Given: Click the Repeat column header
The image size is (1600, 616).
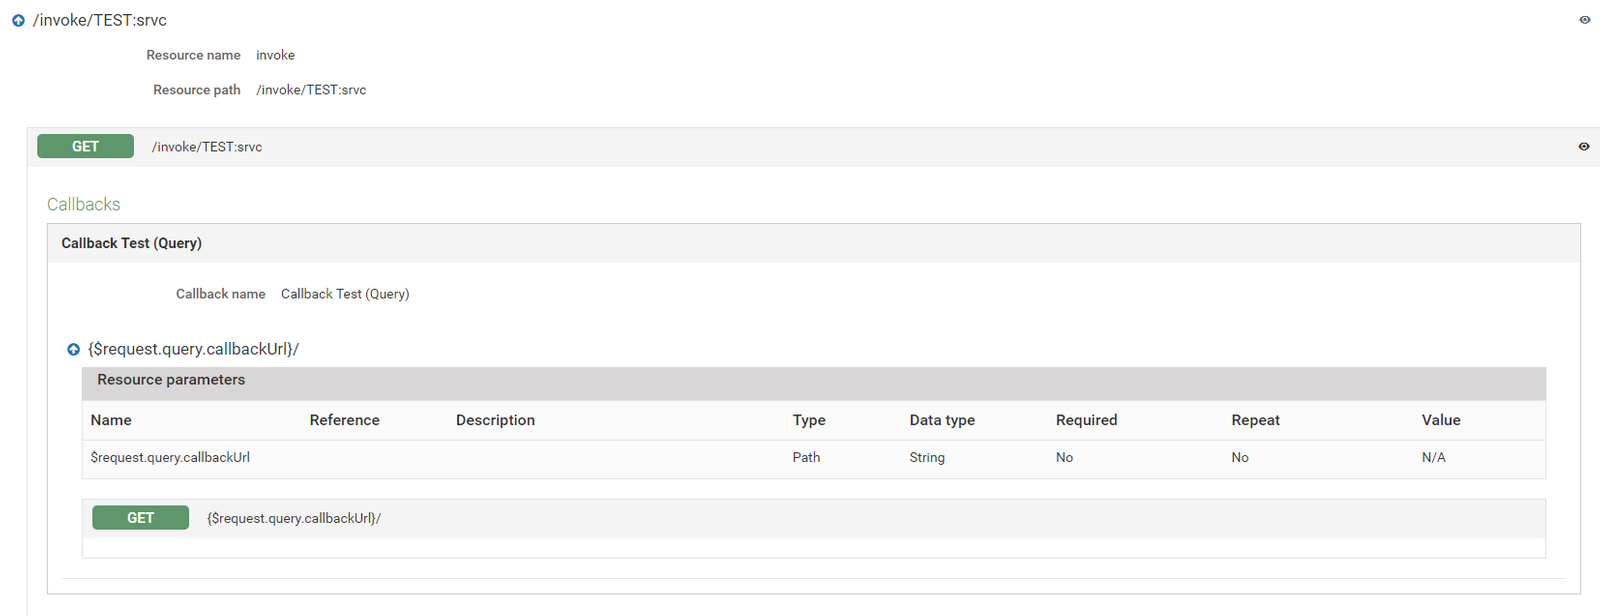Looking at the screenshot, I should [x=1255, y=420].
